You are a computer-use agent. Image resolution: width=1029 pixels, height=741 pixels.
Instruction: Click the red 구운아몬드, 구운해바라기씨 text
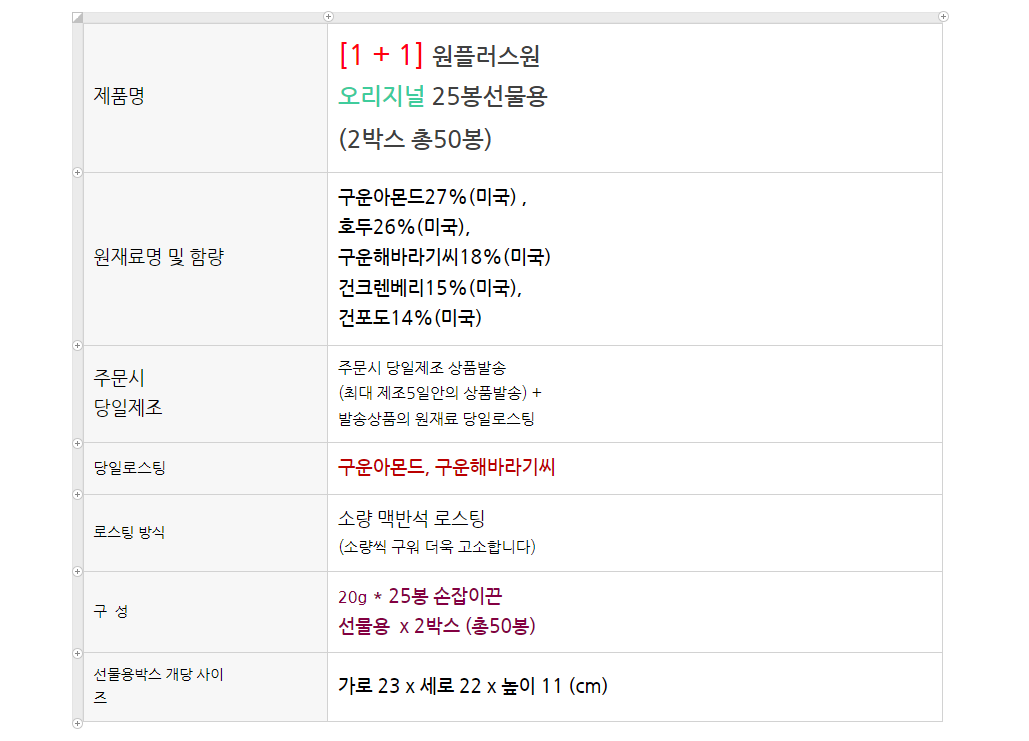pos(446,467)
